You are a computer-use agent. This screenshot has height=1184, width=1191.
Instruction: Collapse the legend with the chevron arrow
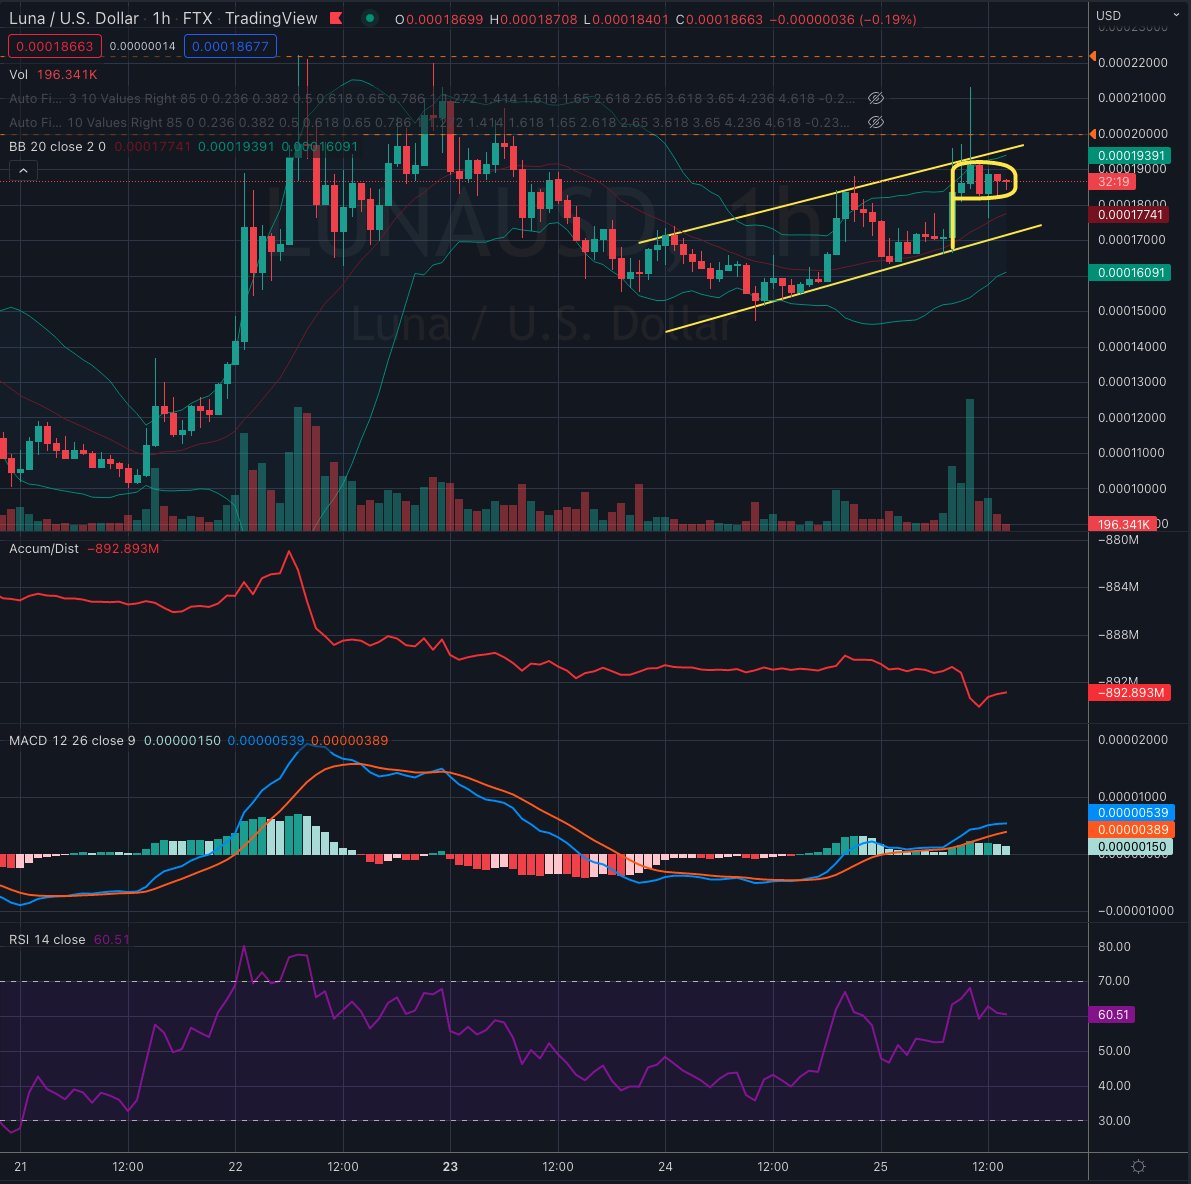point(23,170)
